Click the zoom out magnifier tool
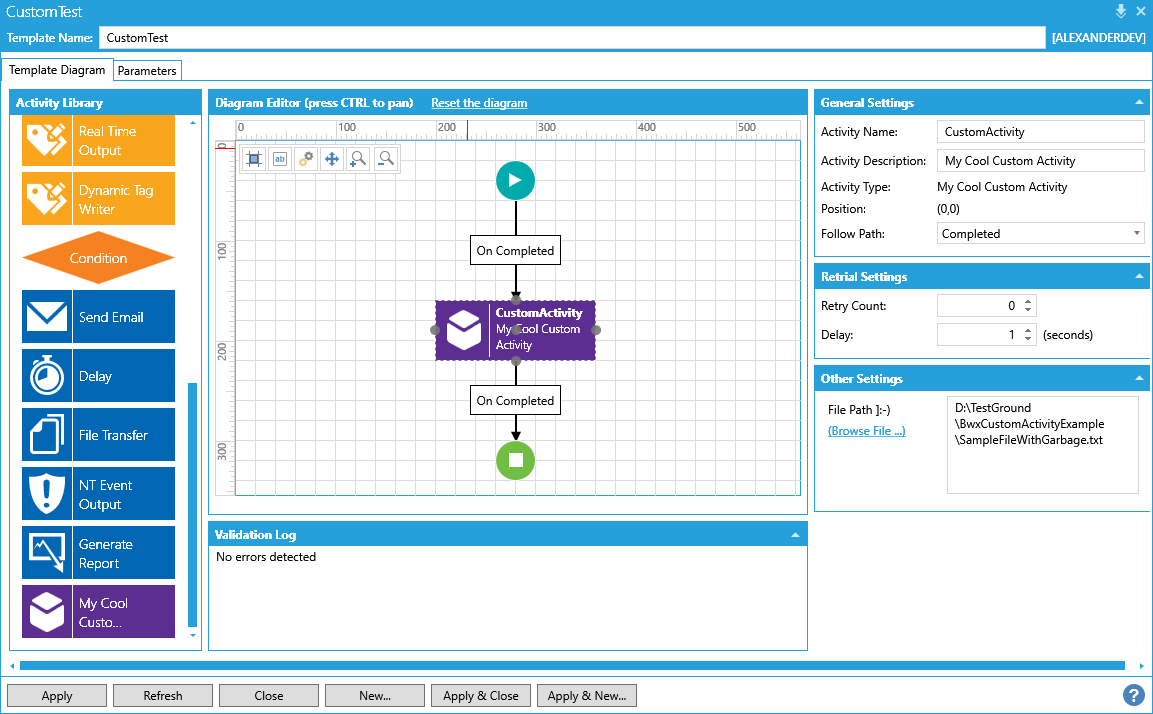Image resolution: width=1153 pixels, height=714 pixels. point(385,158)
